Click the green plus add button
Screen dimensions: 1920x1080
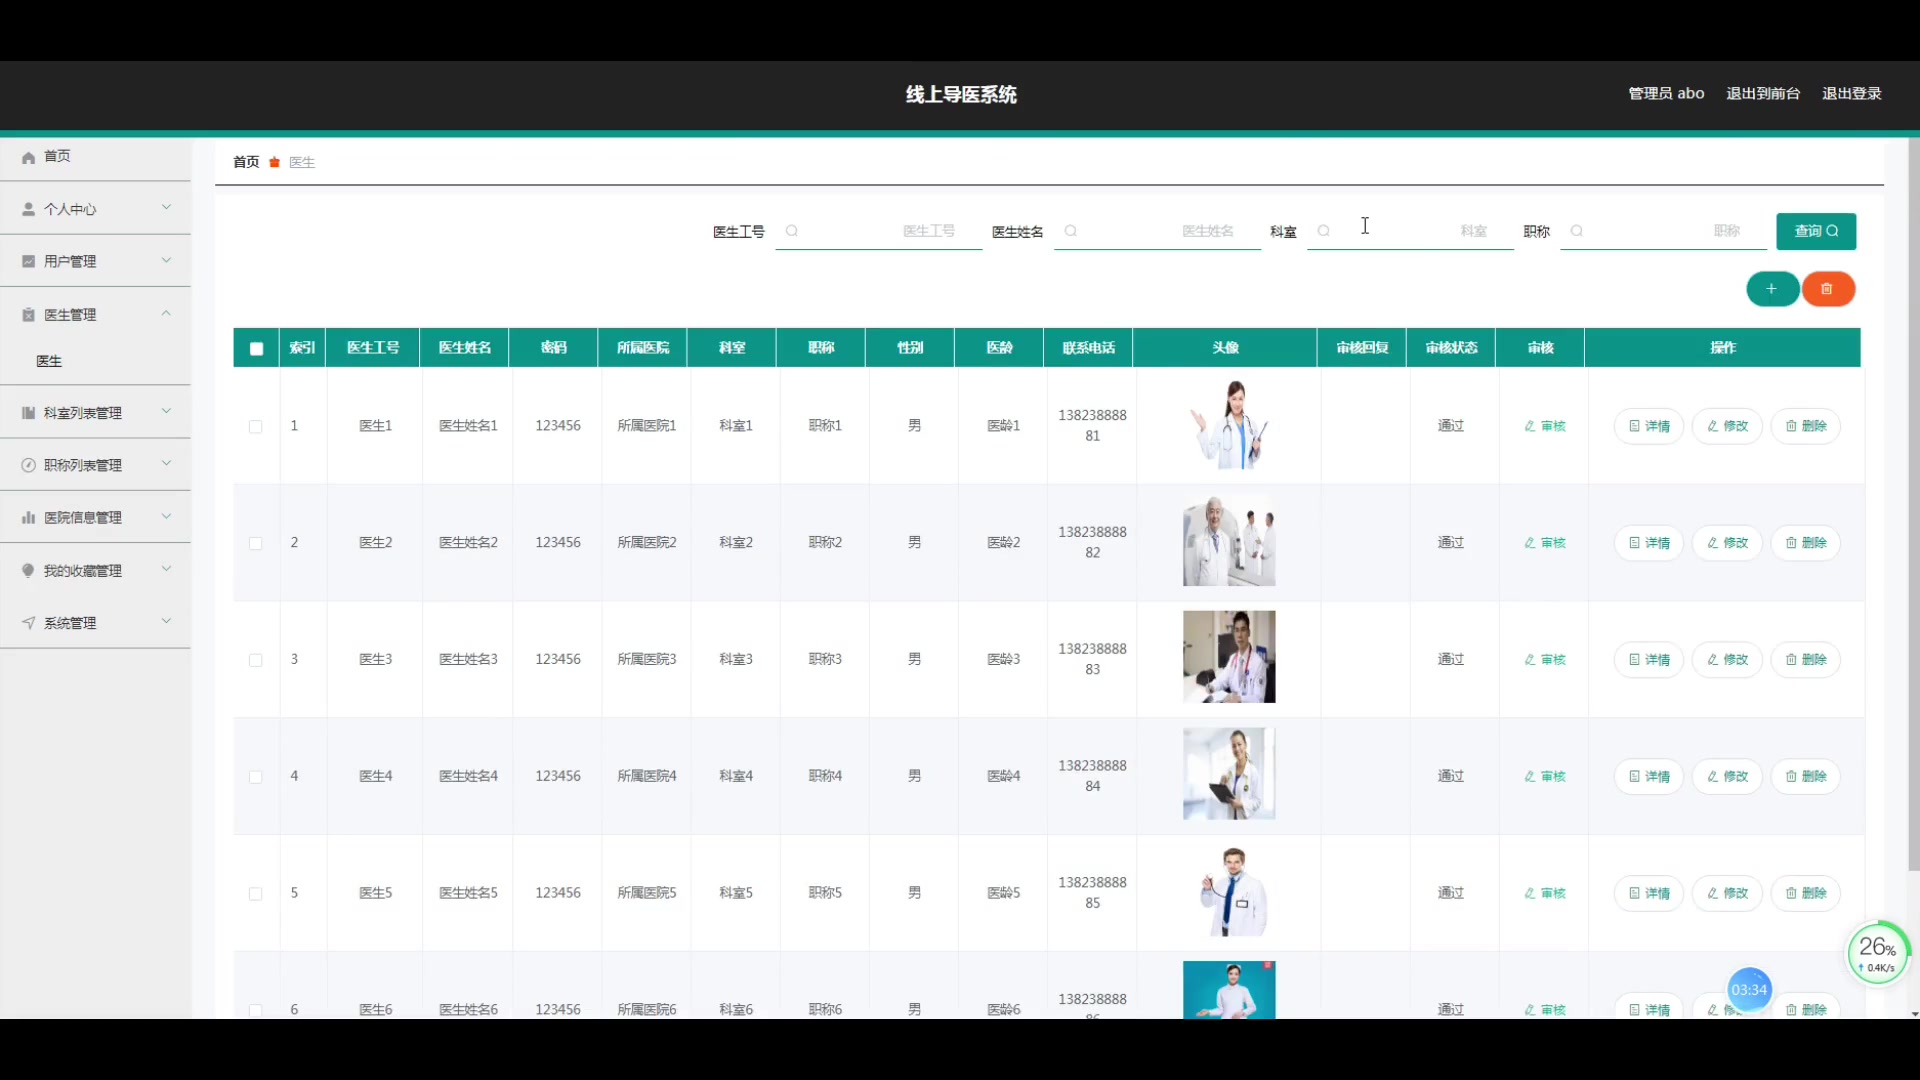[1771, 289]
